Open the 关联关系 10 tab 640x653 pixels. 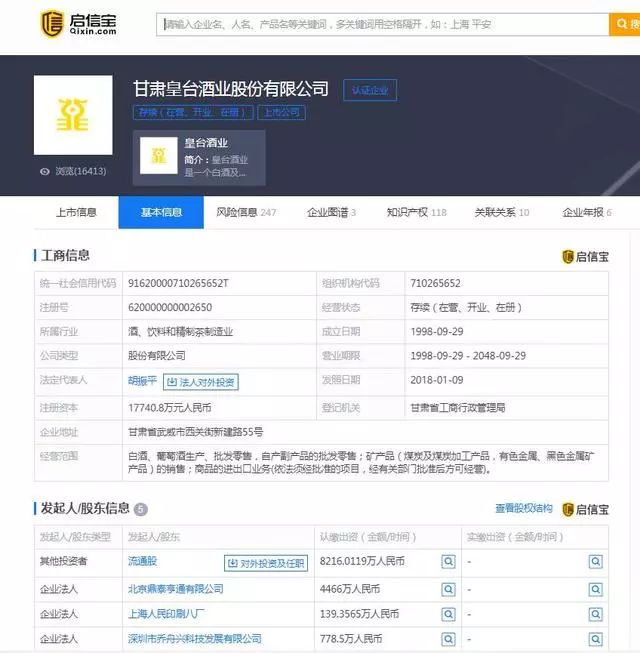(502, 212)
